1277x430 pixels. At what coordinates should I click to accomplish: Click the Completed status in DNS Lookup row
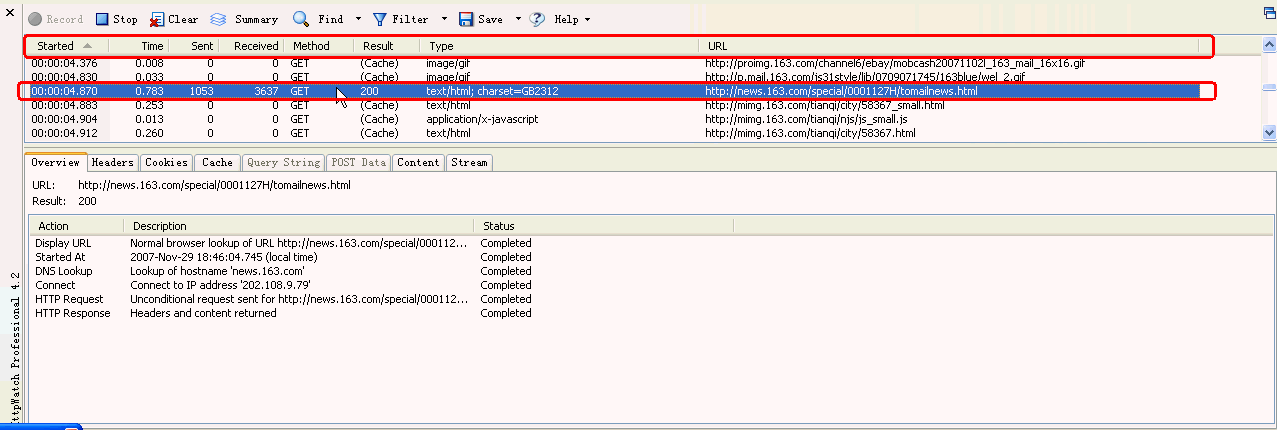505,271
